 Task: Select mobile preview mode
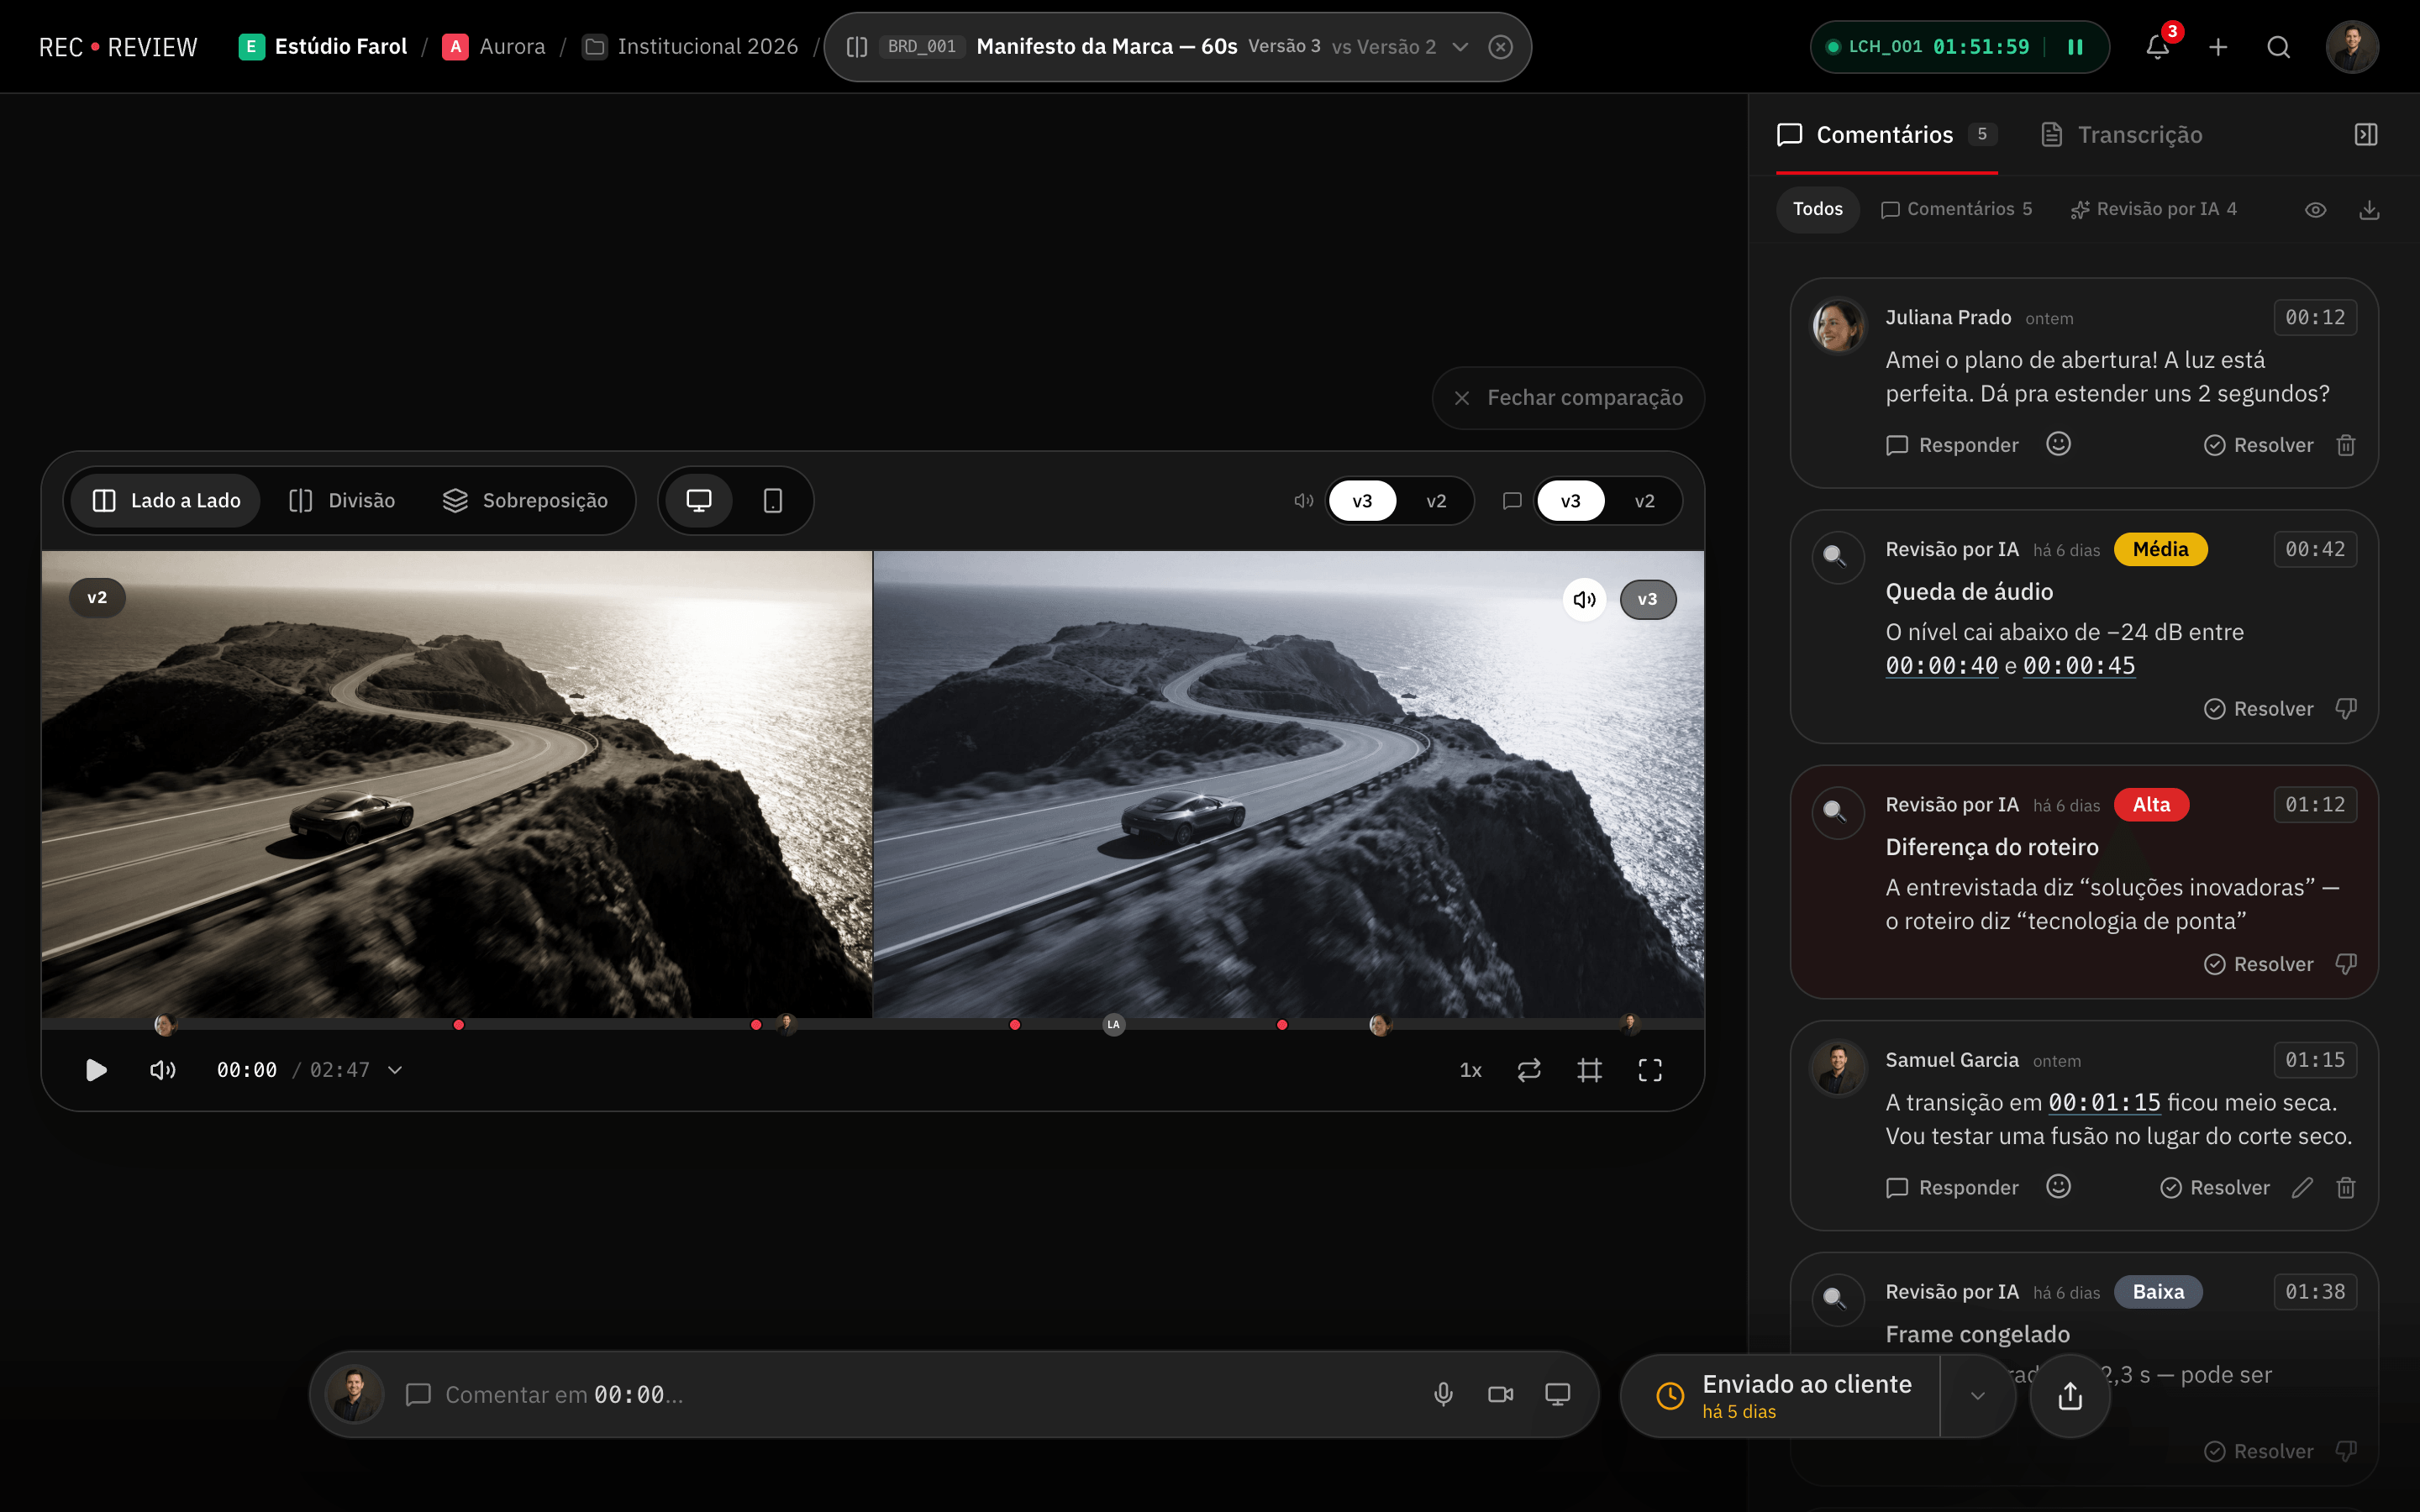(772, 500)
